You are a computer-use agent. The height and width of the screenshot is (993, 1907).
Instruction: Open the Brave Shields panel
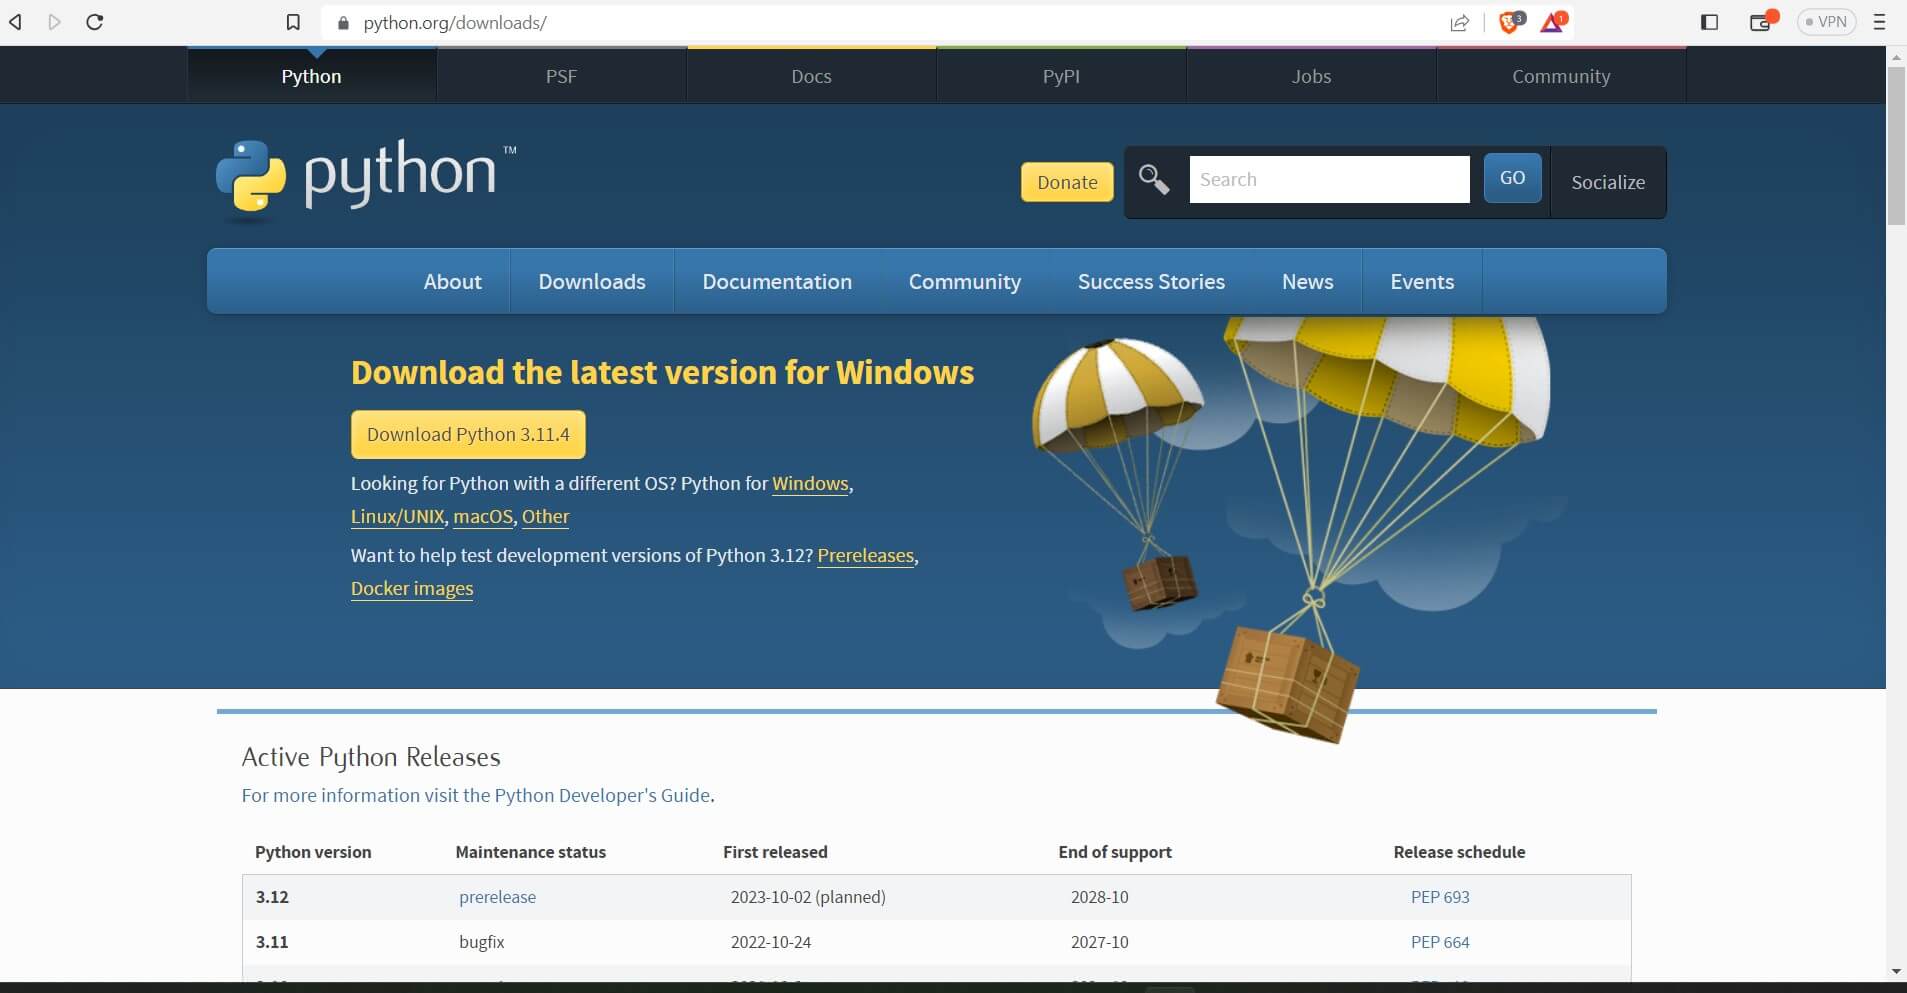click(1508, 21)
